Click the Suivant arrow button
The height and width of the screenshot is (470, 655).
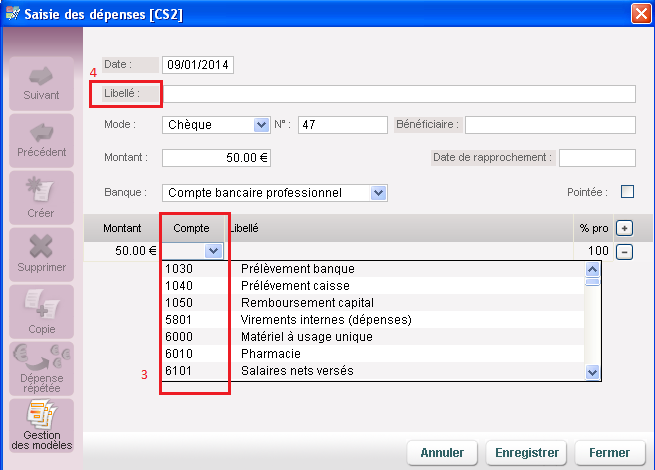pos(41,84)
